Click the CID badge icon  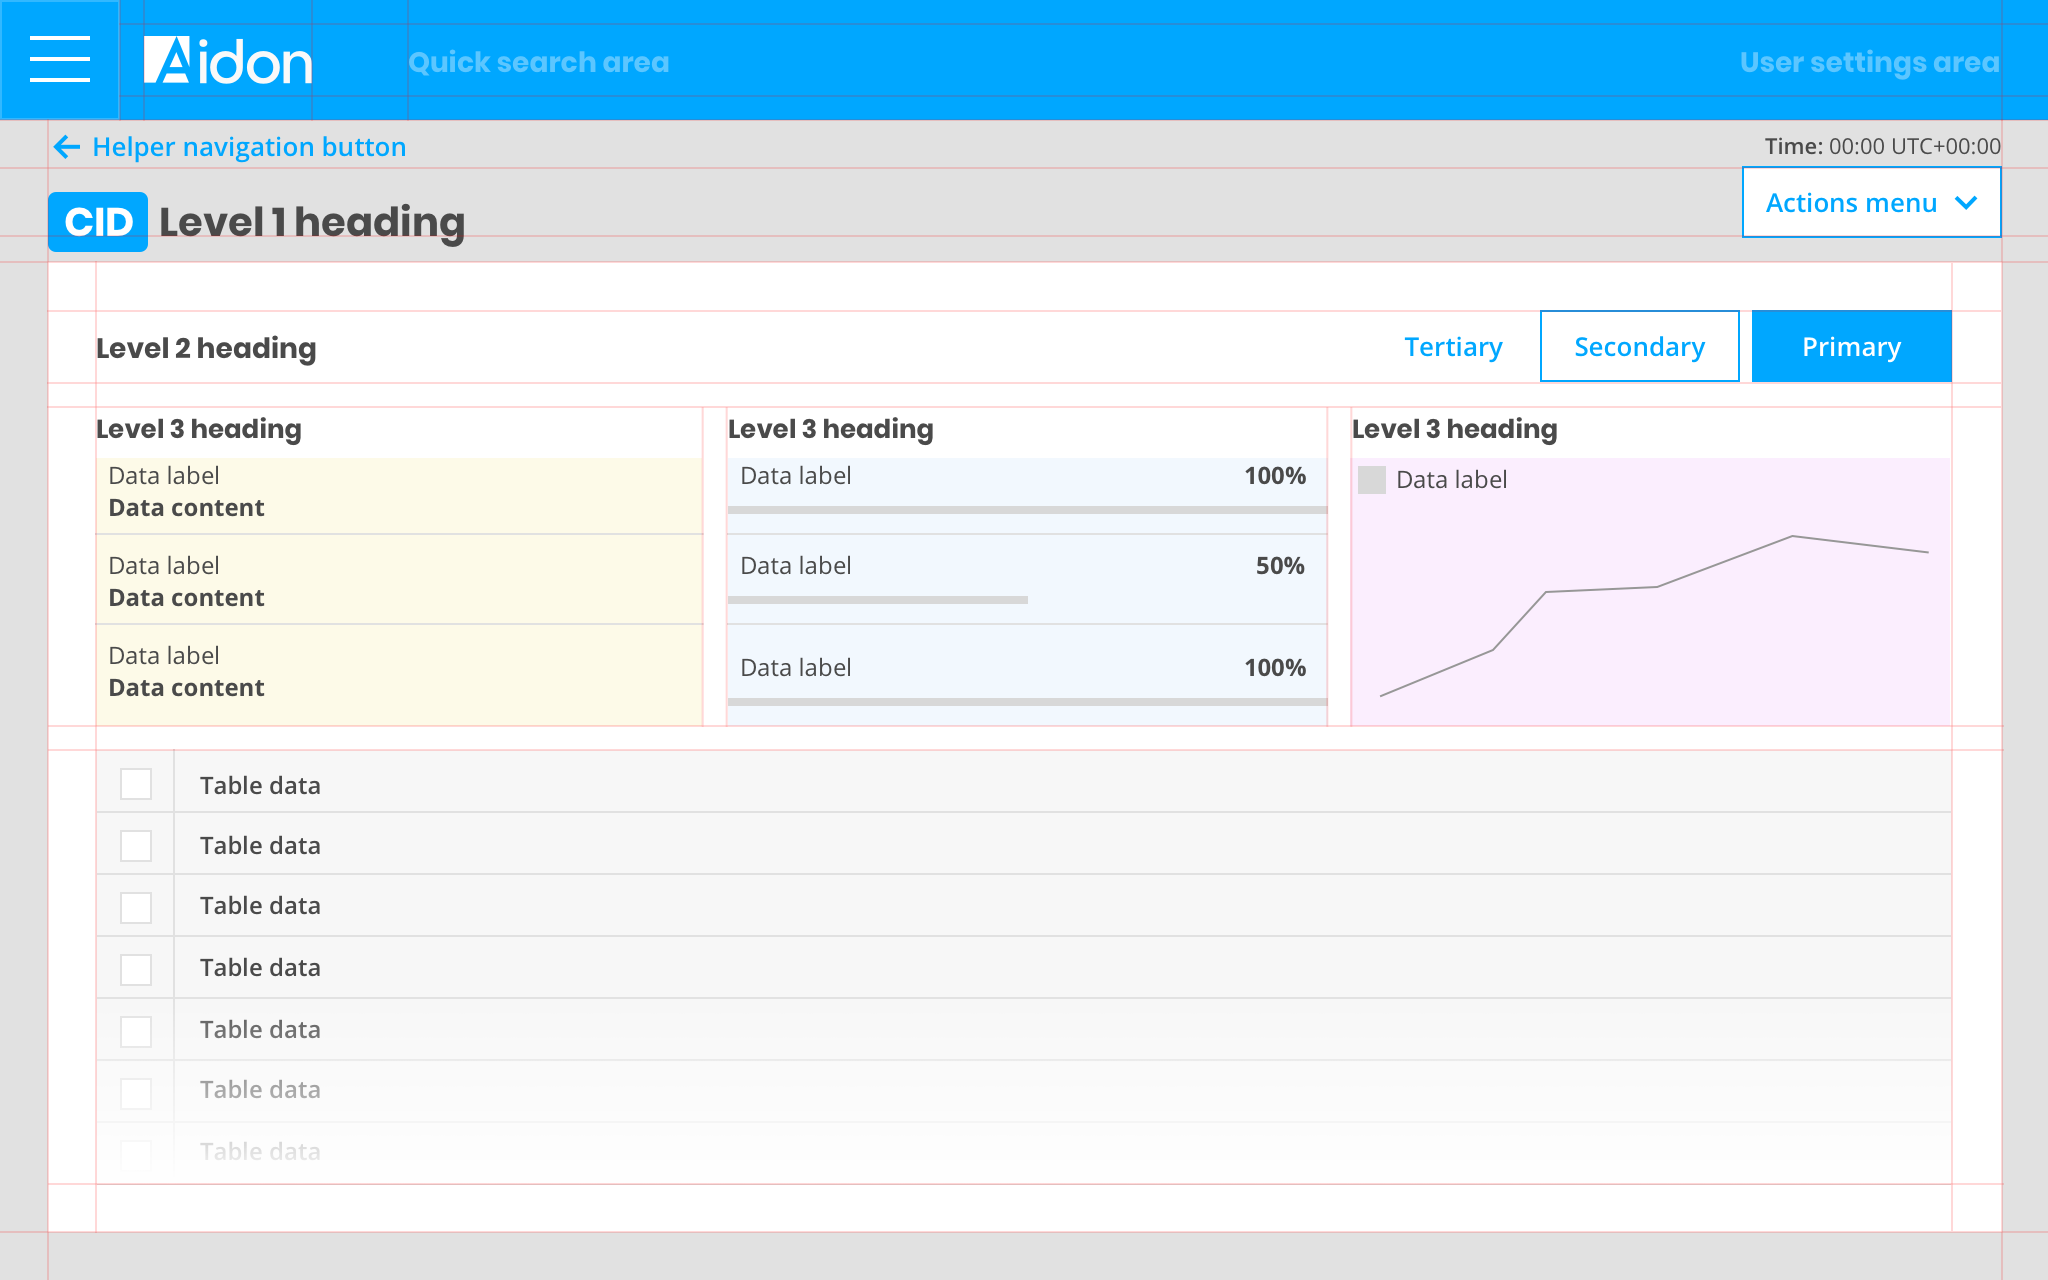(x=98, y=222)
